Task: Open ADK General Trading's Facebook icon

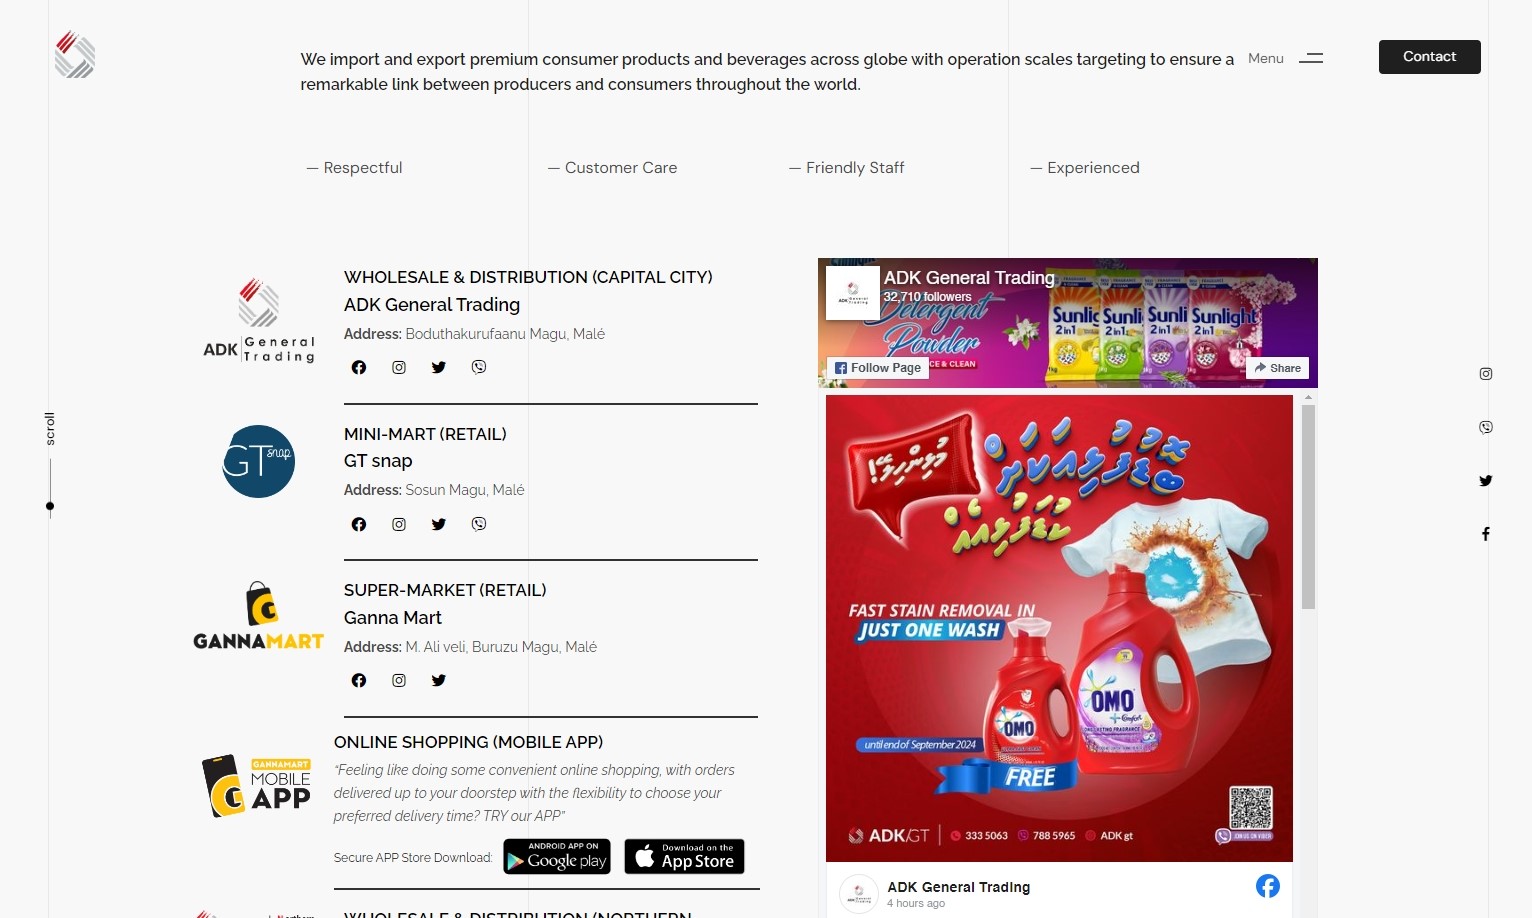Action: [359, 367]
